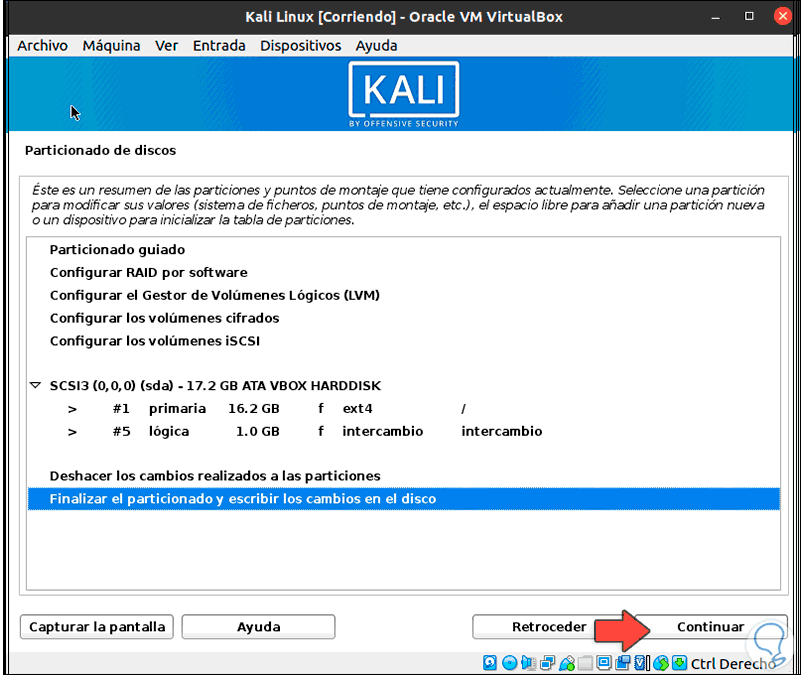Click the shared folders status icon

click(x=585, y=663)
